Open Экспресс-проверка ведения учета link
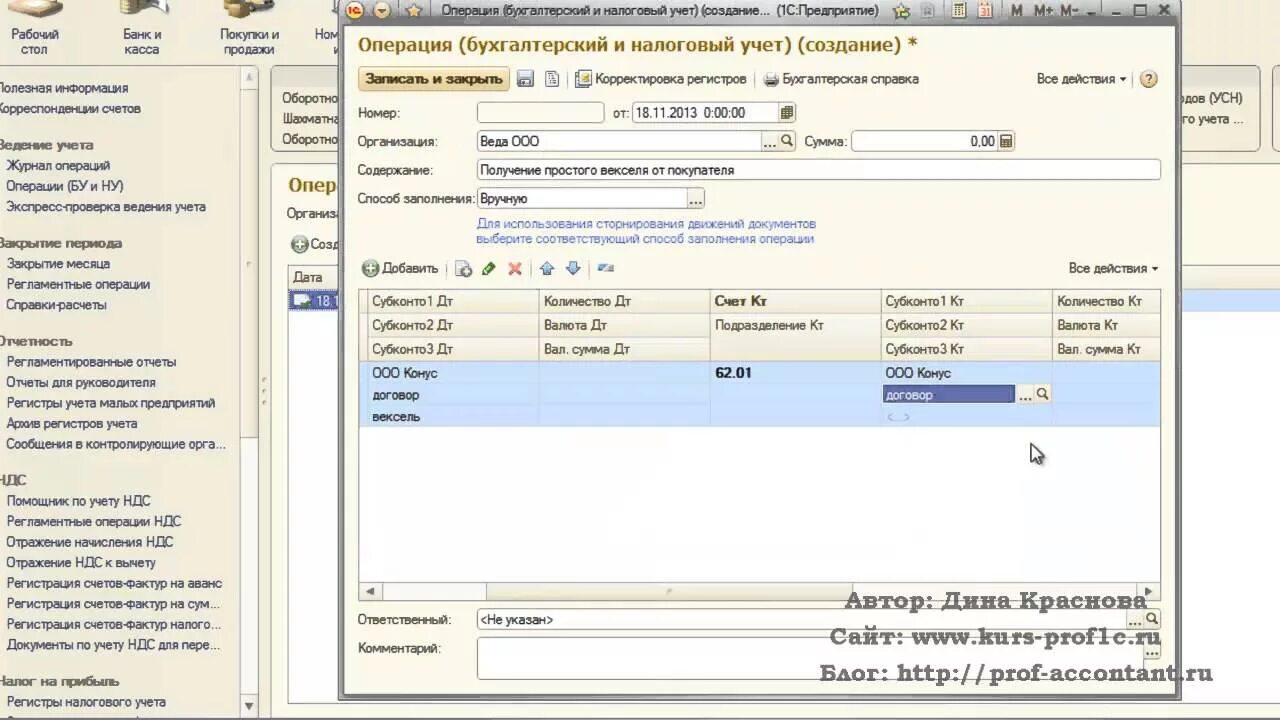Viewport: 1280px width, 720px height. (x=106, y=207)
